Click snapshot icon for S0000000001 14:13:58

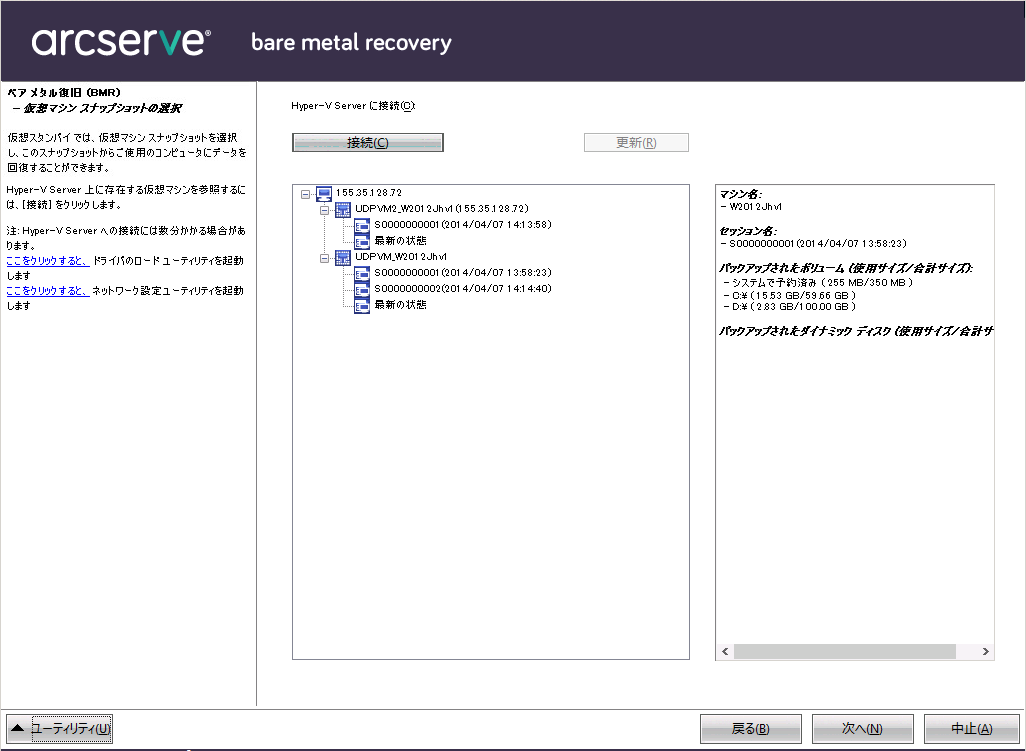point(362,225)
